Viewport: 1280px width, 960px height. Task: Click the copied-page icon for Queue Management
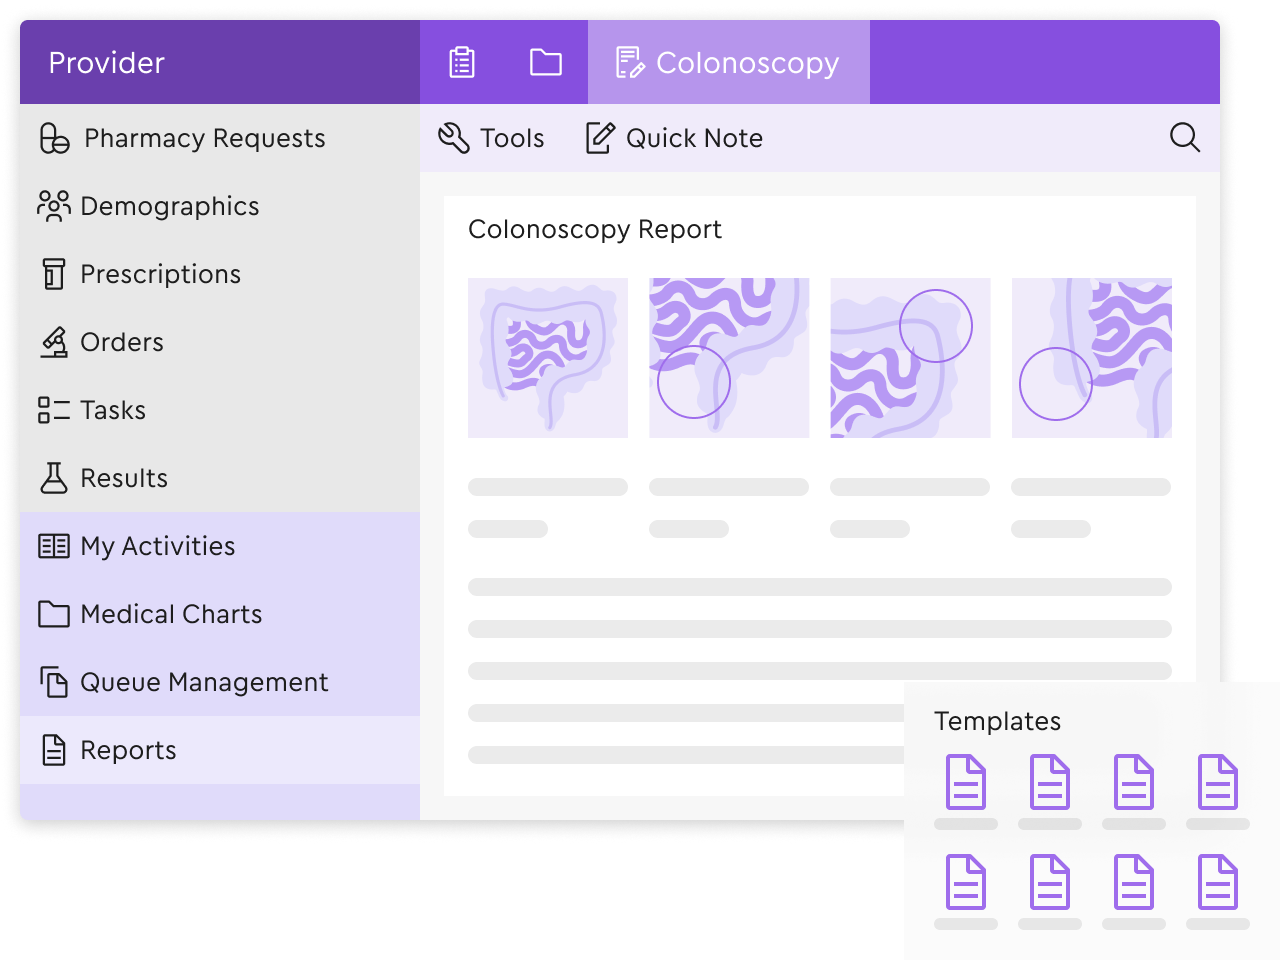(x=52, y=682)
